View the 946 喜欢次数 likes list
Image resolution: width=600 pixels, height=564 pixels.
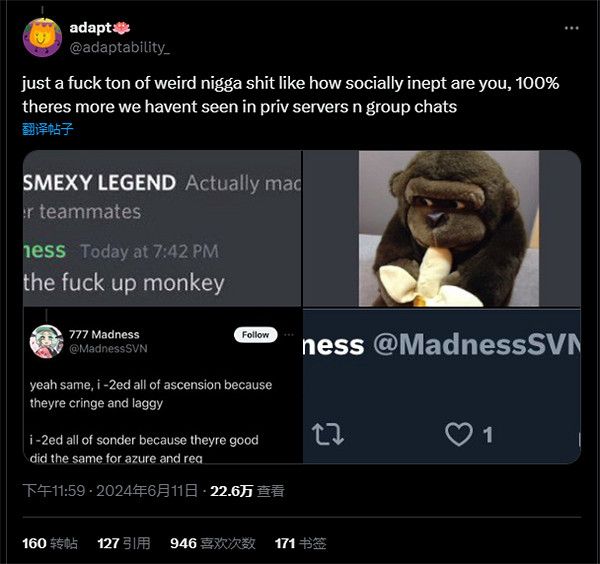tap(213, 543)
